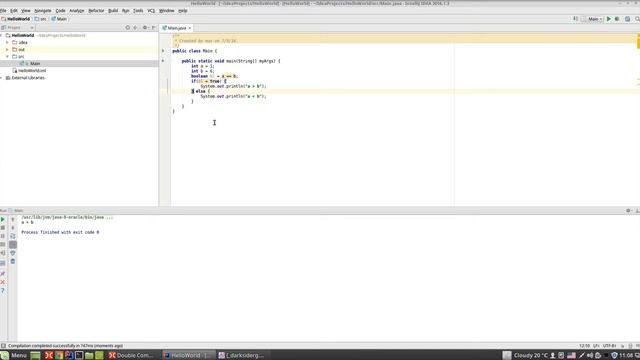Click Exit icon in Run panel

(x=3, y=253)
